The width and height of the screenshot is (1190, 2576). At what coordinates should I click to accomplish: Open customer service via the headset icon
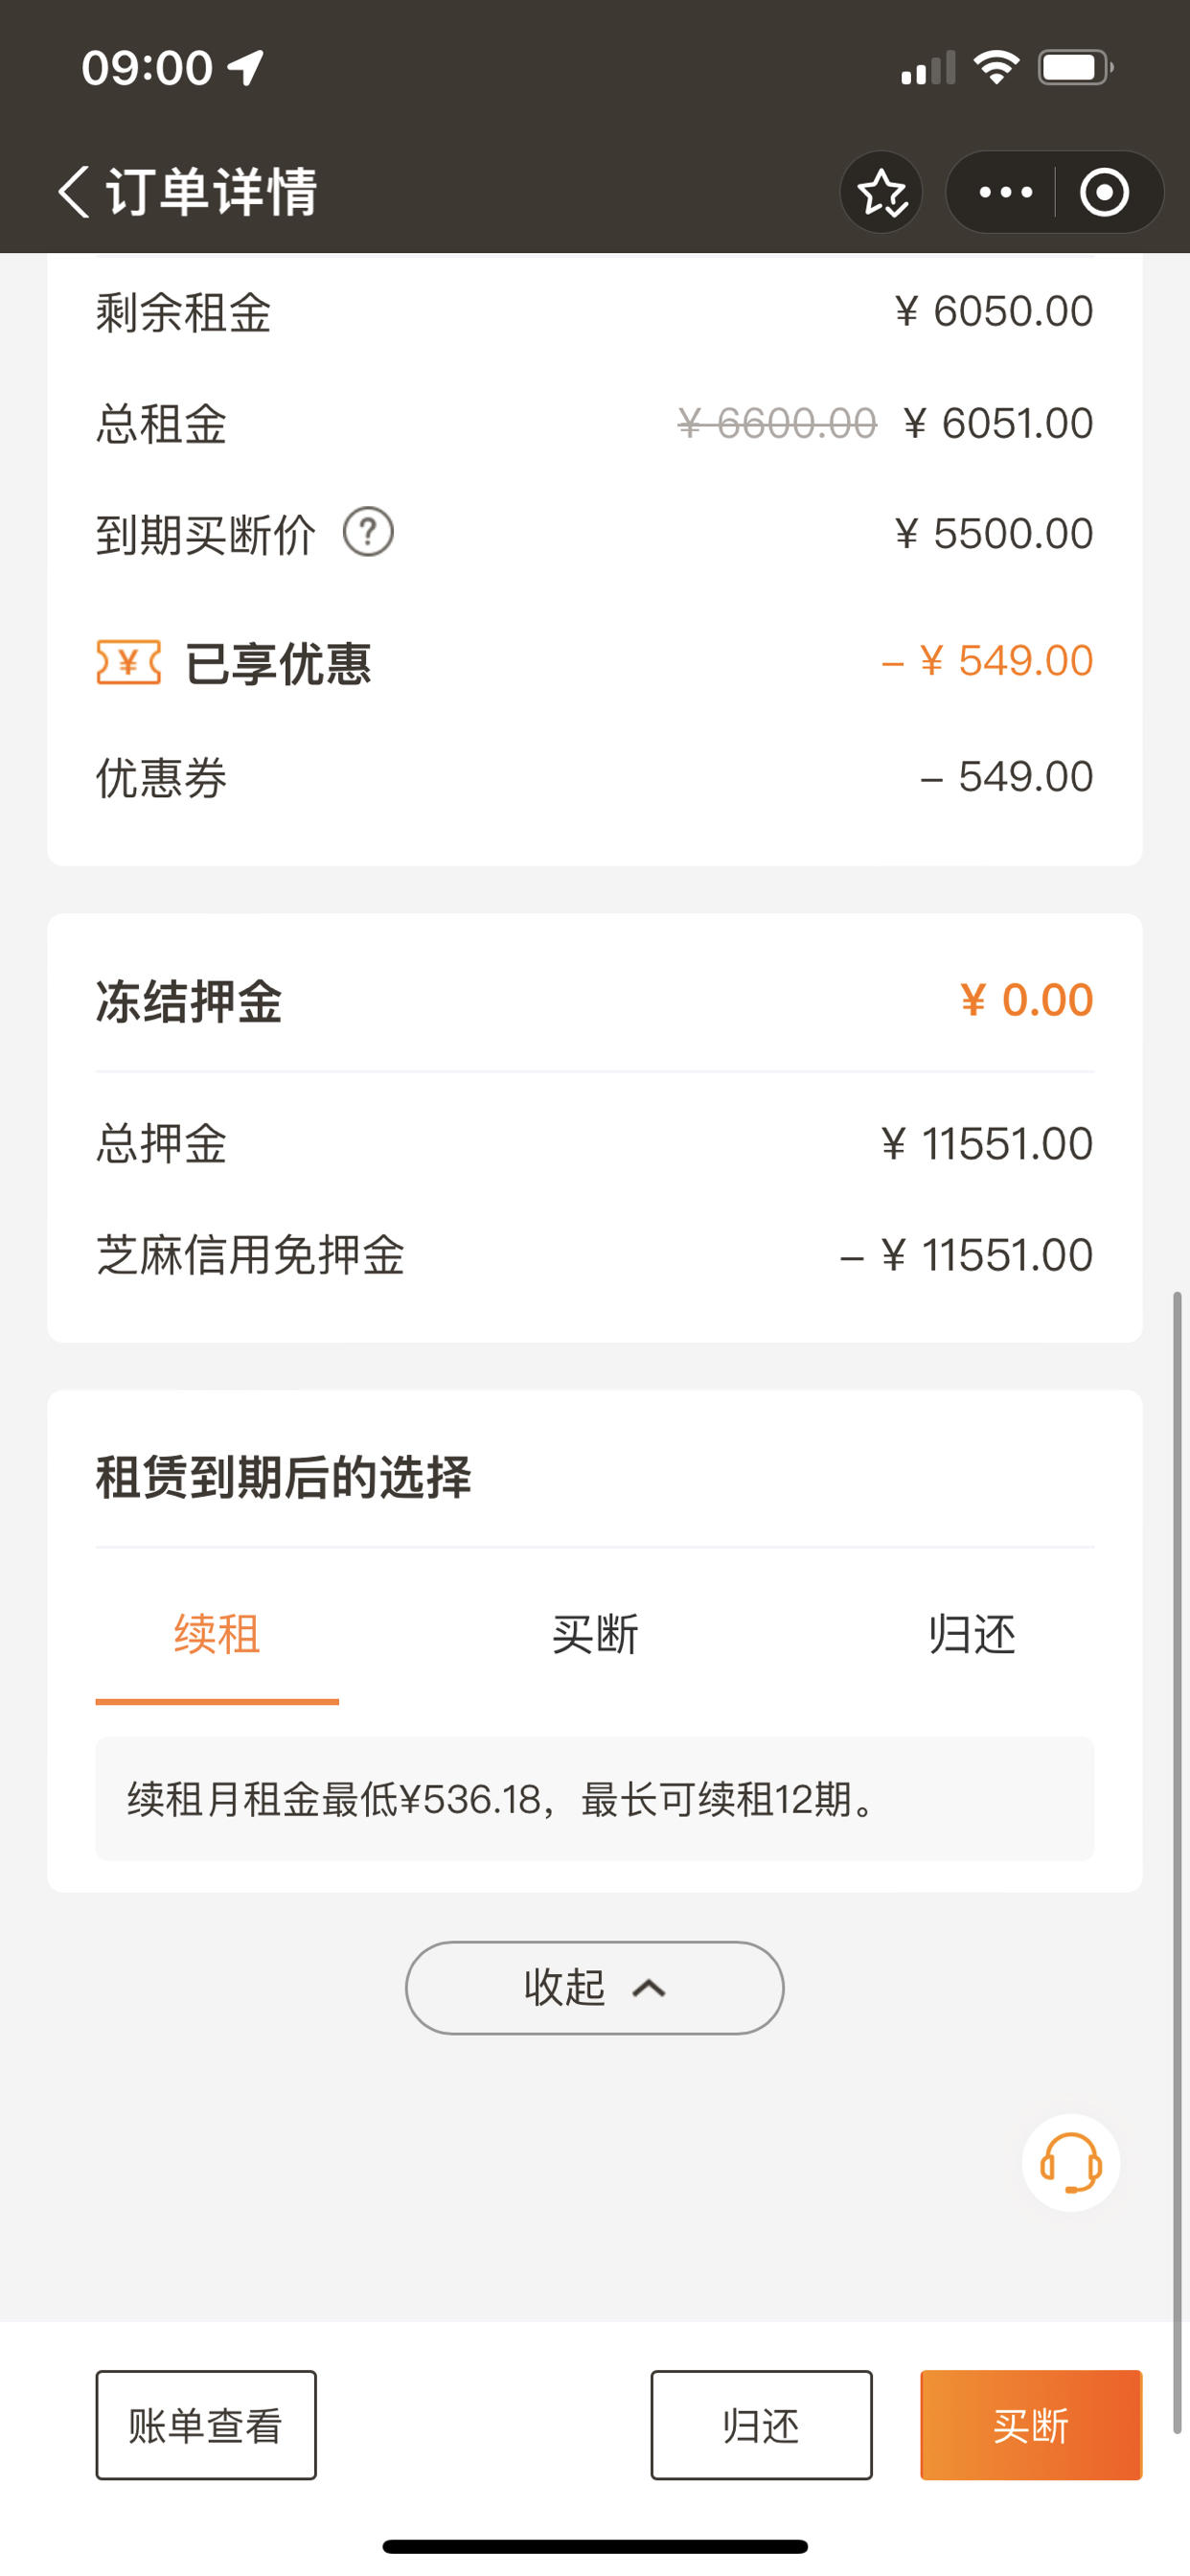click(1070, 2162)
